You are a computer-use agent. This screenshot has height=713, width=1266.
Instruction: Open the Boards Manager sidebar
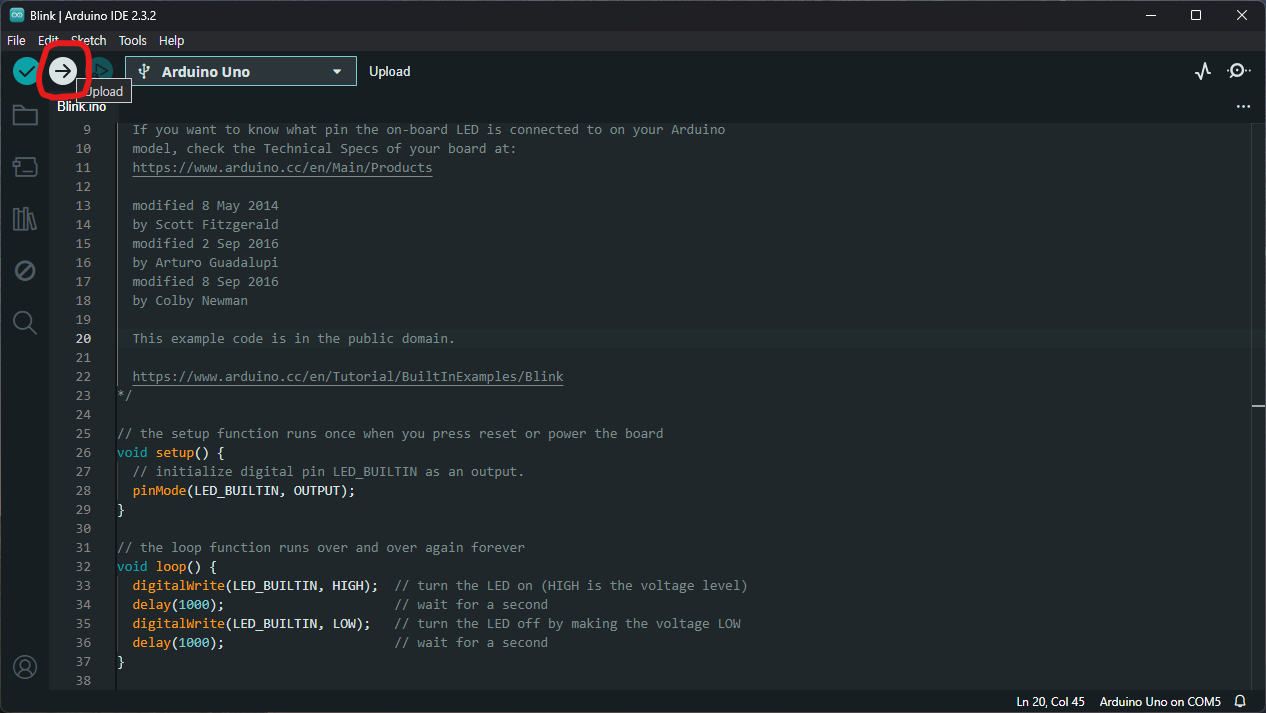pos(25,167)
